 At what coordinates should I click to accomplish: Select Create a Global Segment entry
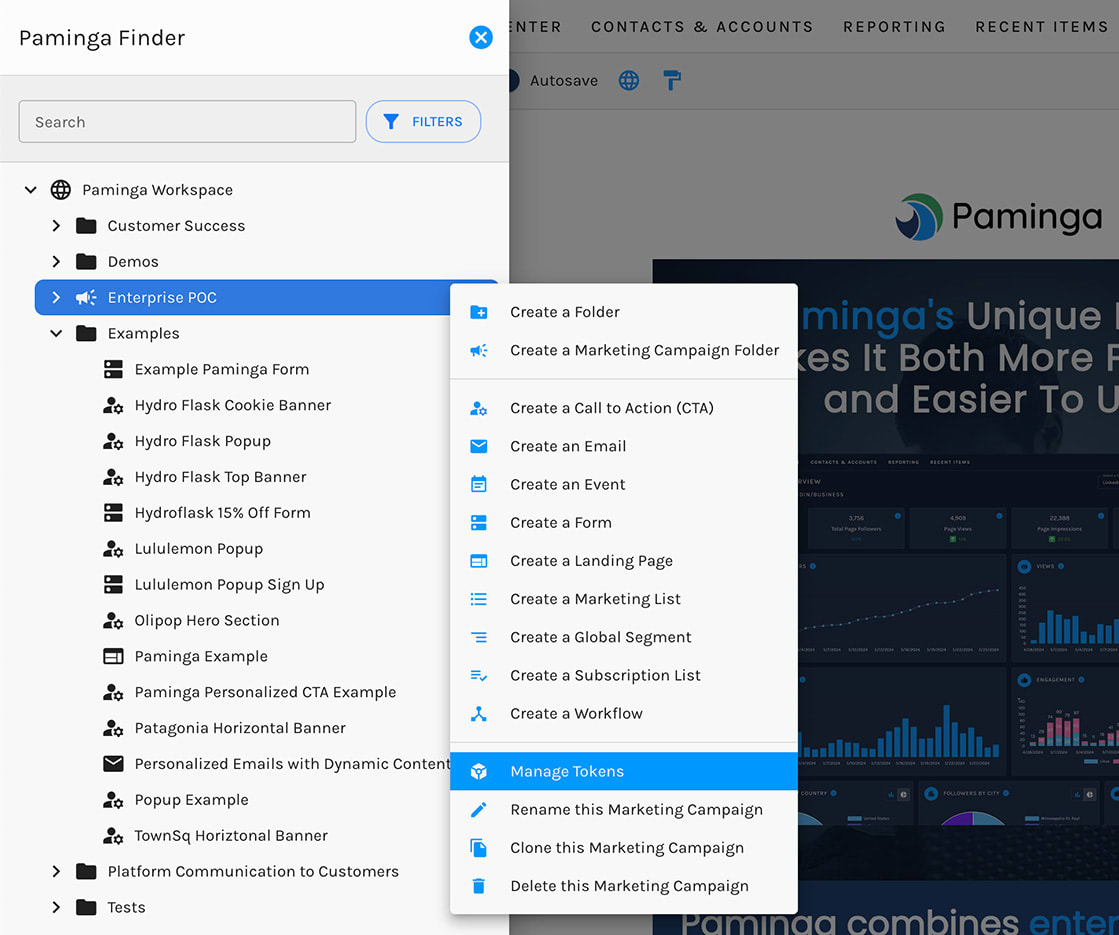pos(624,637)
